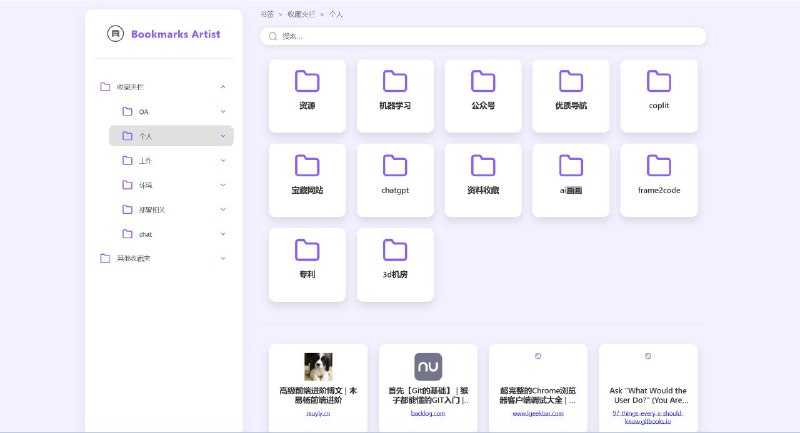Open the chatgpt folder card
Screen dimensions: 800x433
[x=395, y=180]
